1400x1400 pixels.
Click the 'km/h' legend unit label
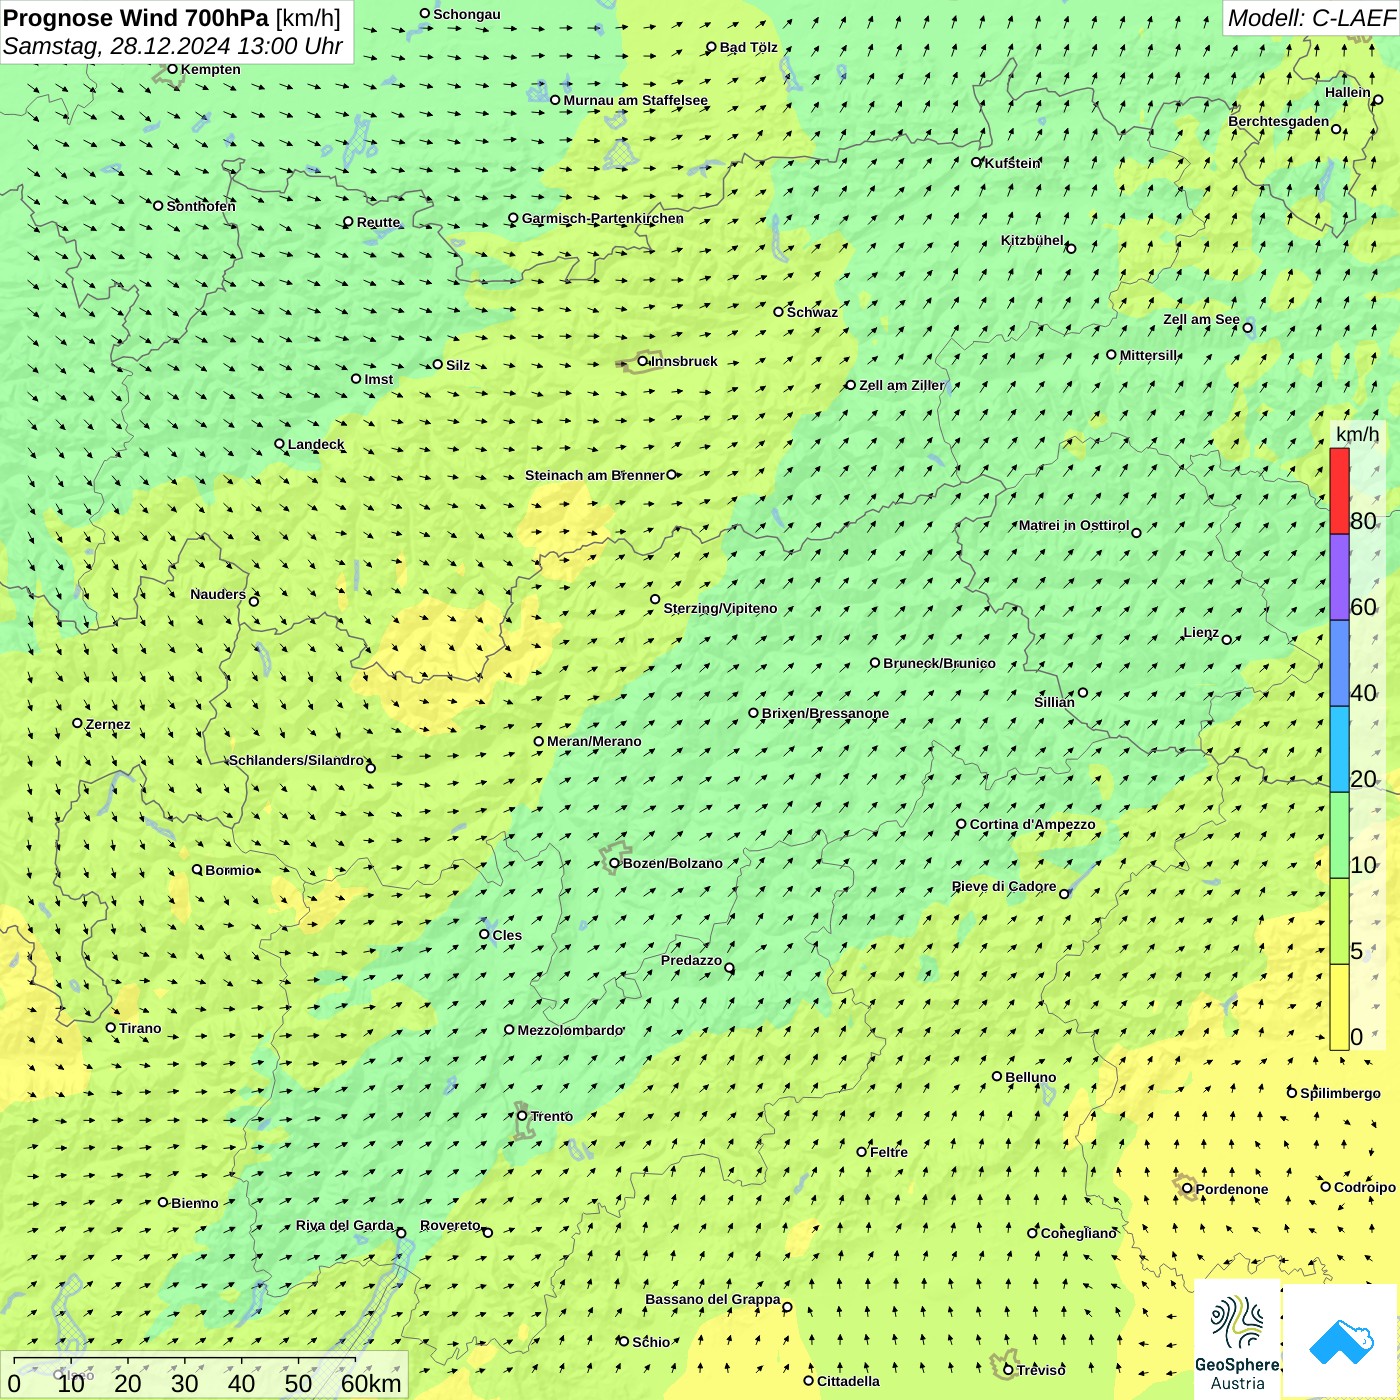point(1357,434)
